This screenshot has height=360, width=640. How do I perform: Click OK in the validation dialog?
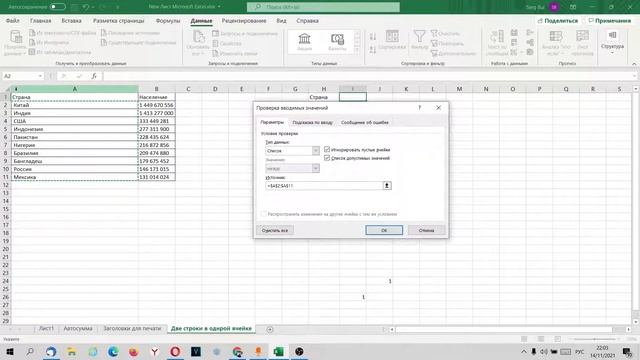click(x=384, y=230)
